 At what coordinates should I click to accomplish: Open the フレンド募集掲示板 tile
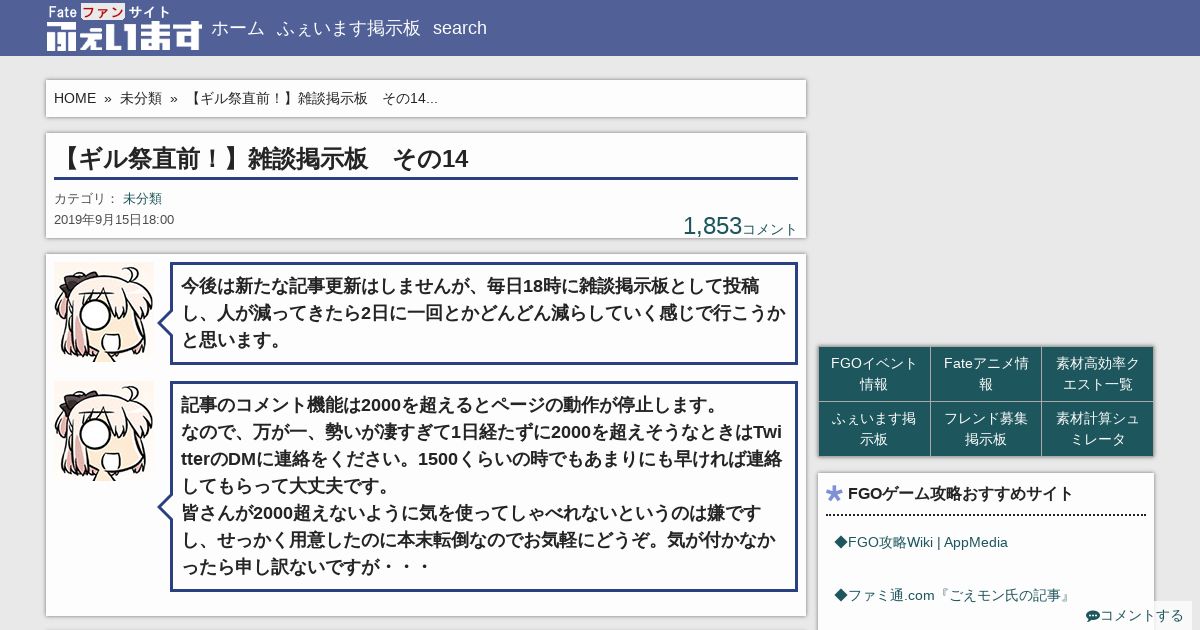pos(986,429)
